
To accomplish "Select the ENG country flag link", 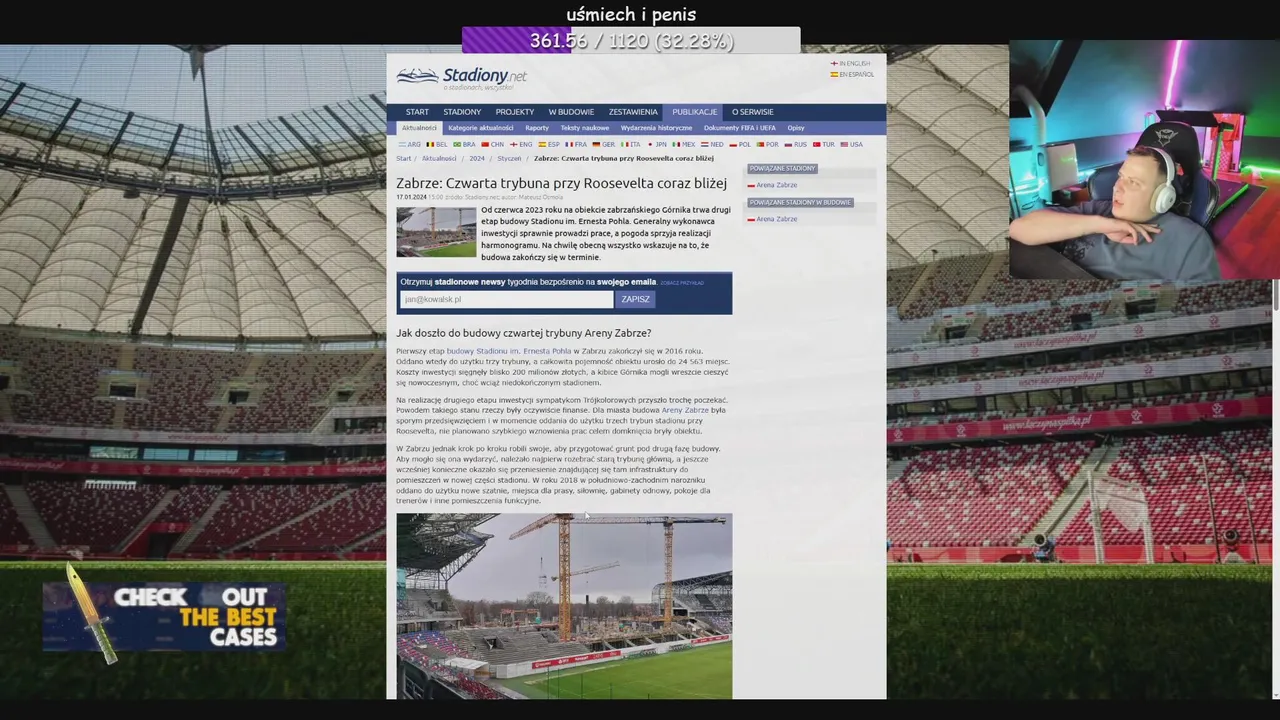I will (521, 144).
